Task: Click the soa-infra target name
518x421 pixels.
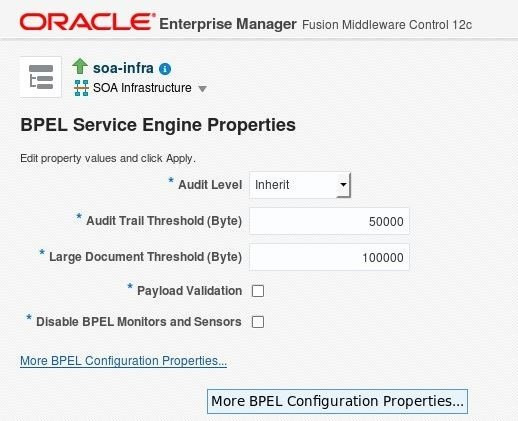Action: point(123,68)
